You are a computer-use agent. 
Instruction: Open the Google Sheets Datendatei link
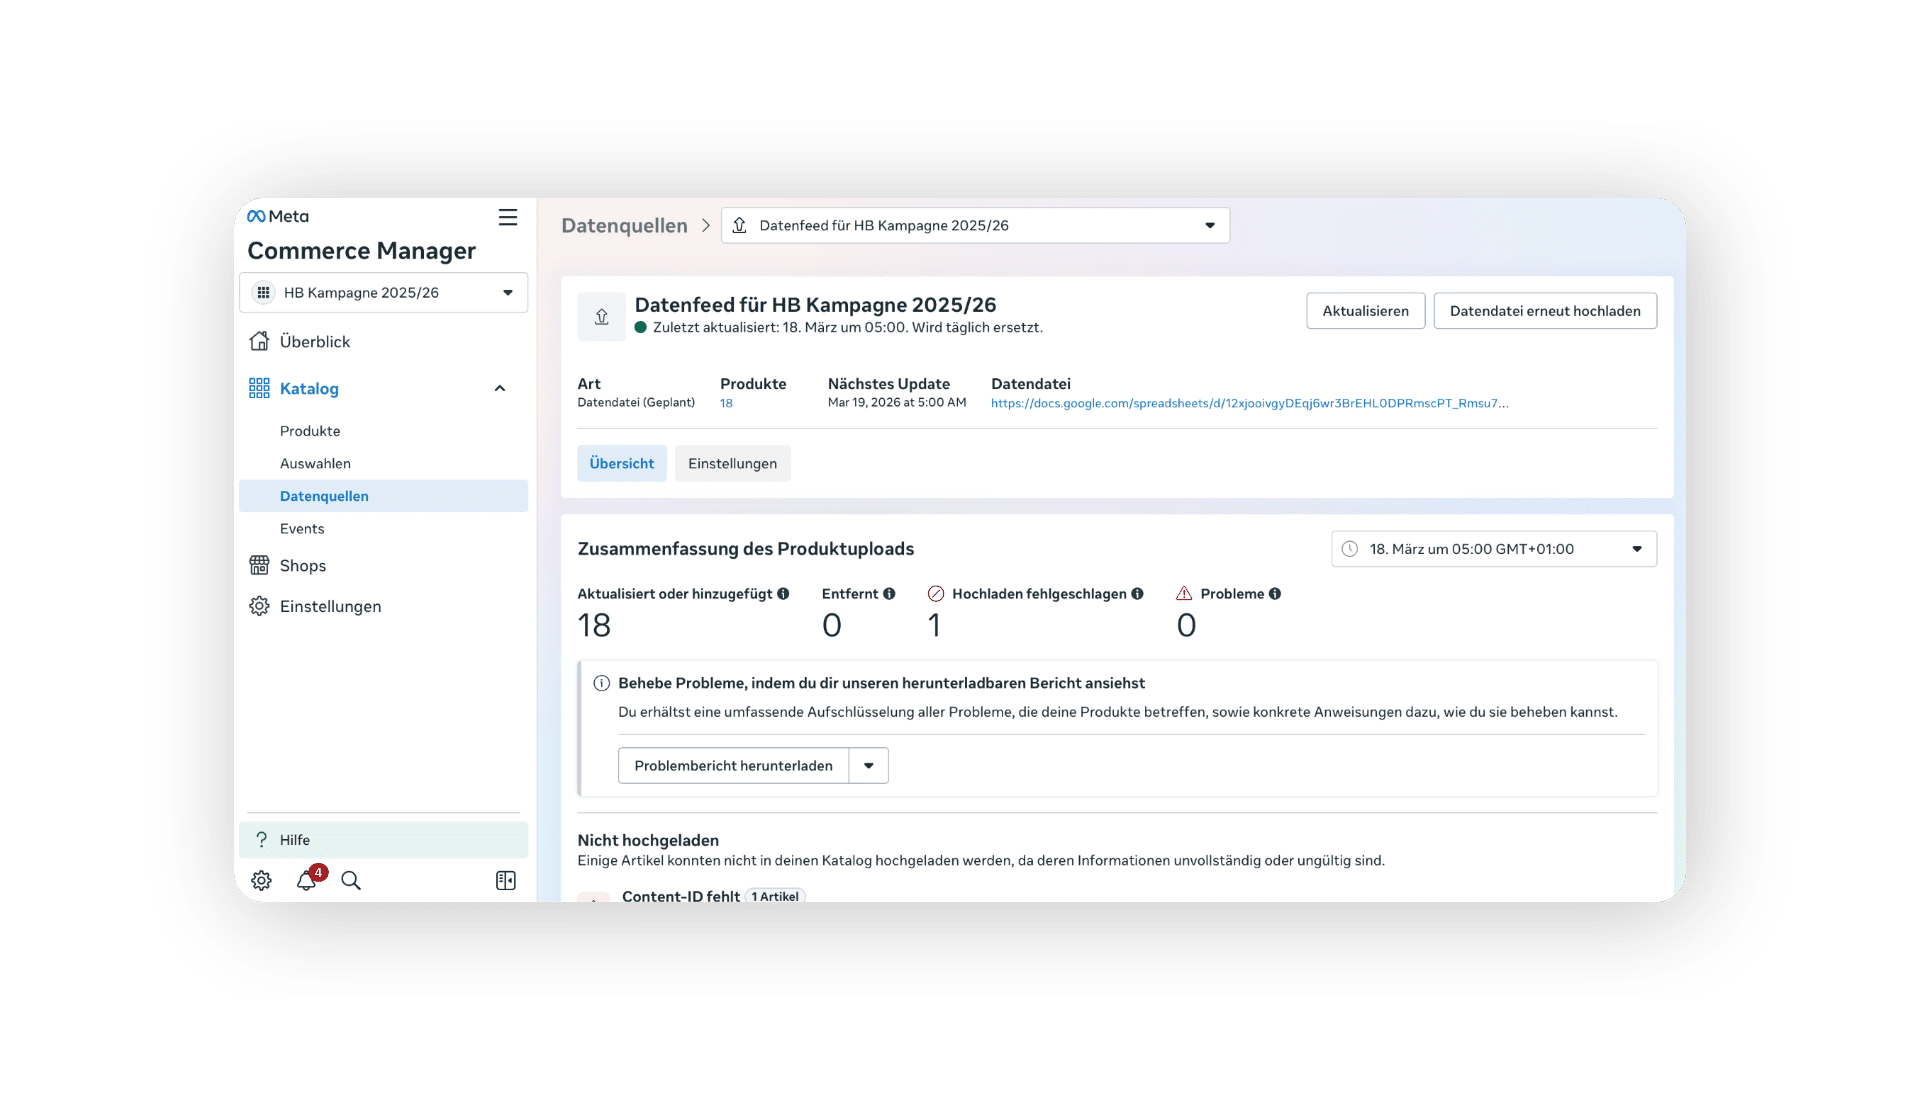click(x=1250, y=403)
